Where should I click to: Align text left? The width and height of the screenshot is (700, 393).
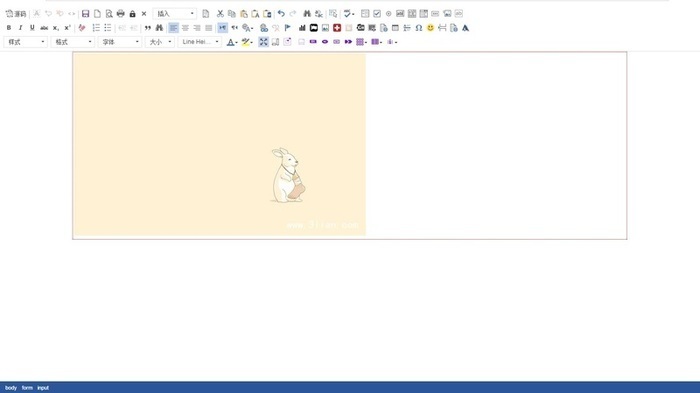(173, 28)
